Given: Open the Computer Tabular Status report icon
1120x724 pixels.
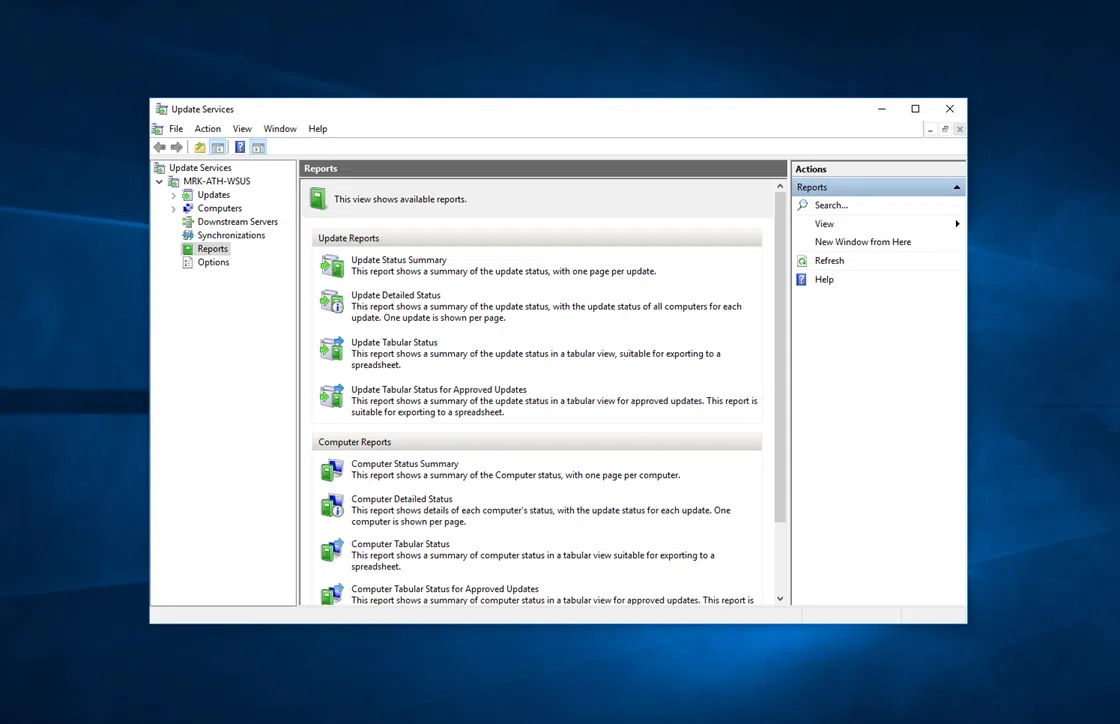Looking at the screenshot, I should (331, 550).
